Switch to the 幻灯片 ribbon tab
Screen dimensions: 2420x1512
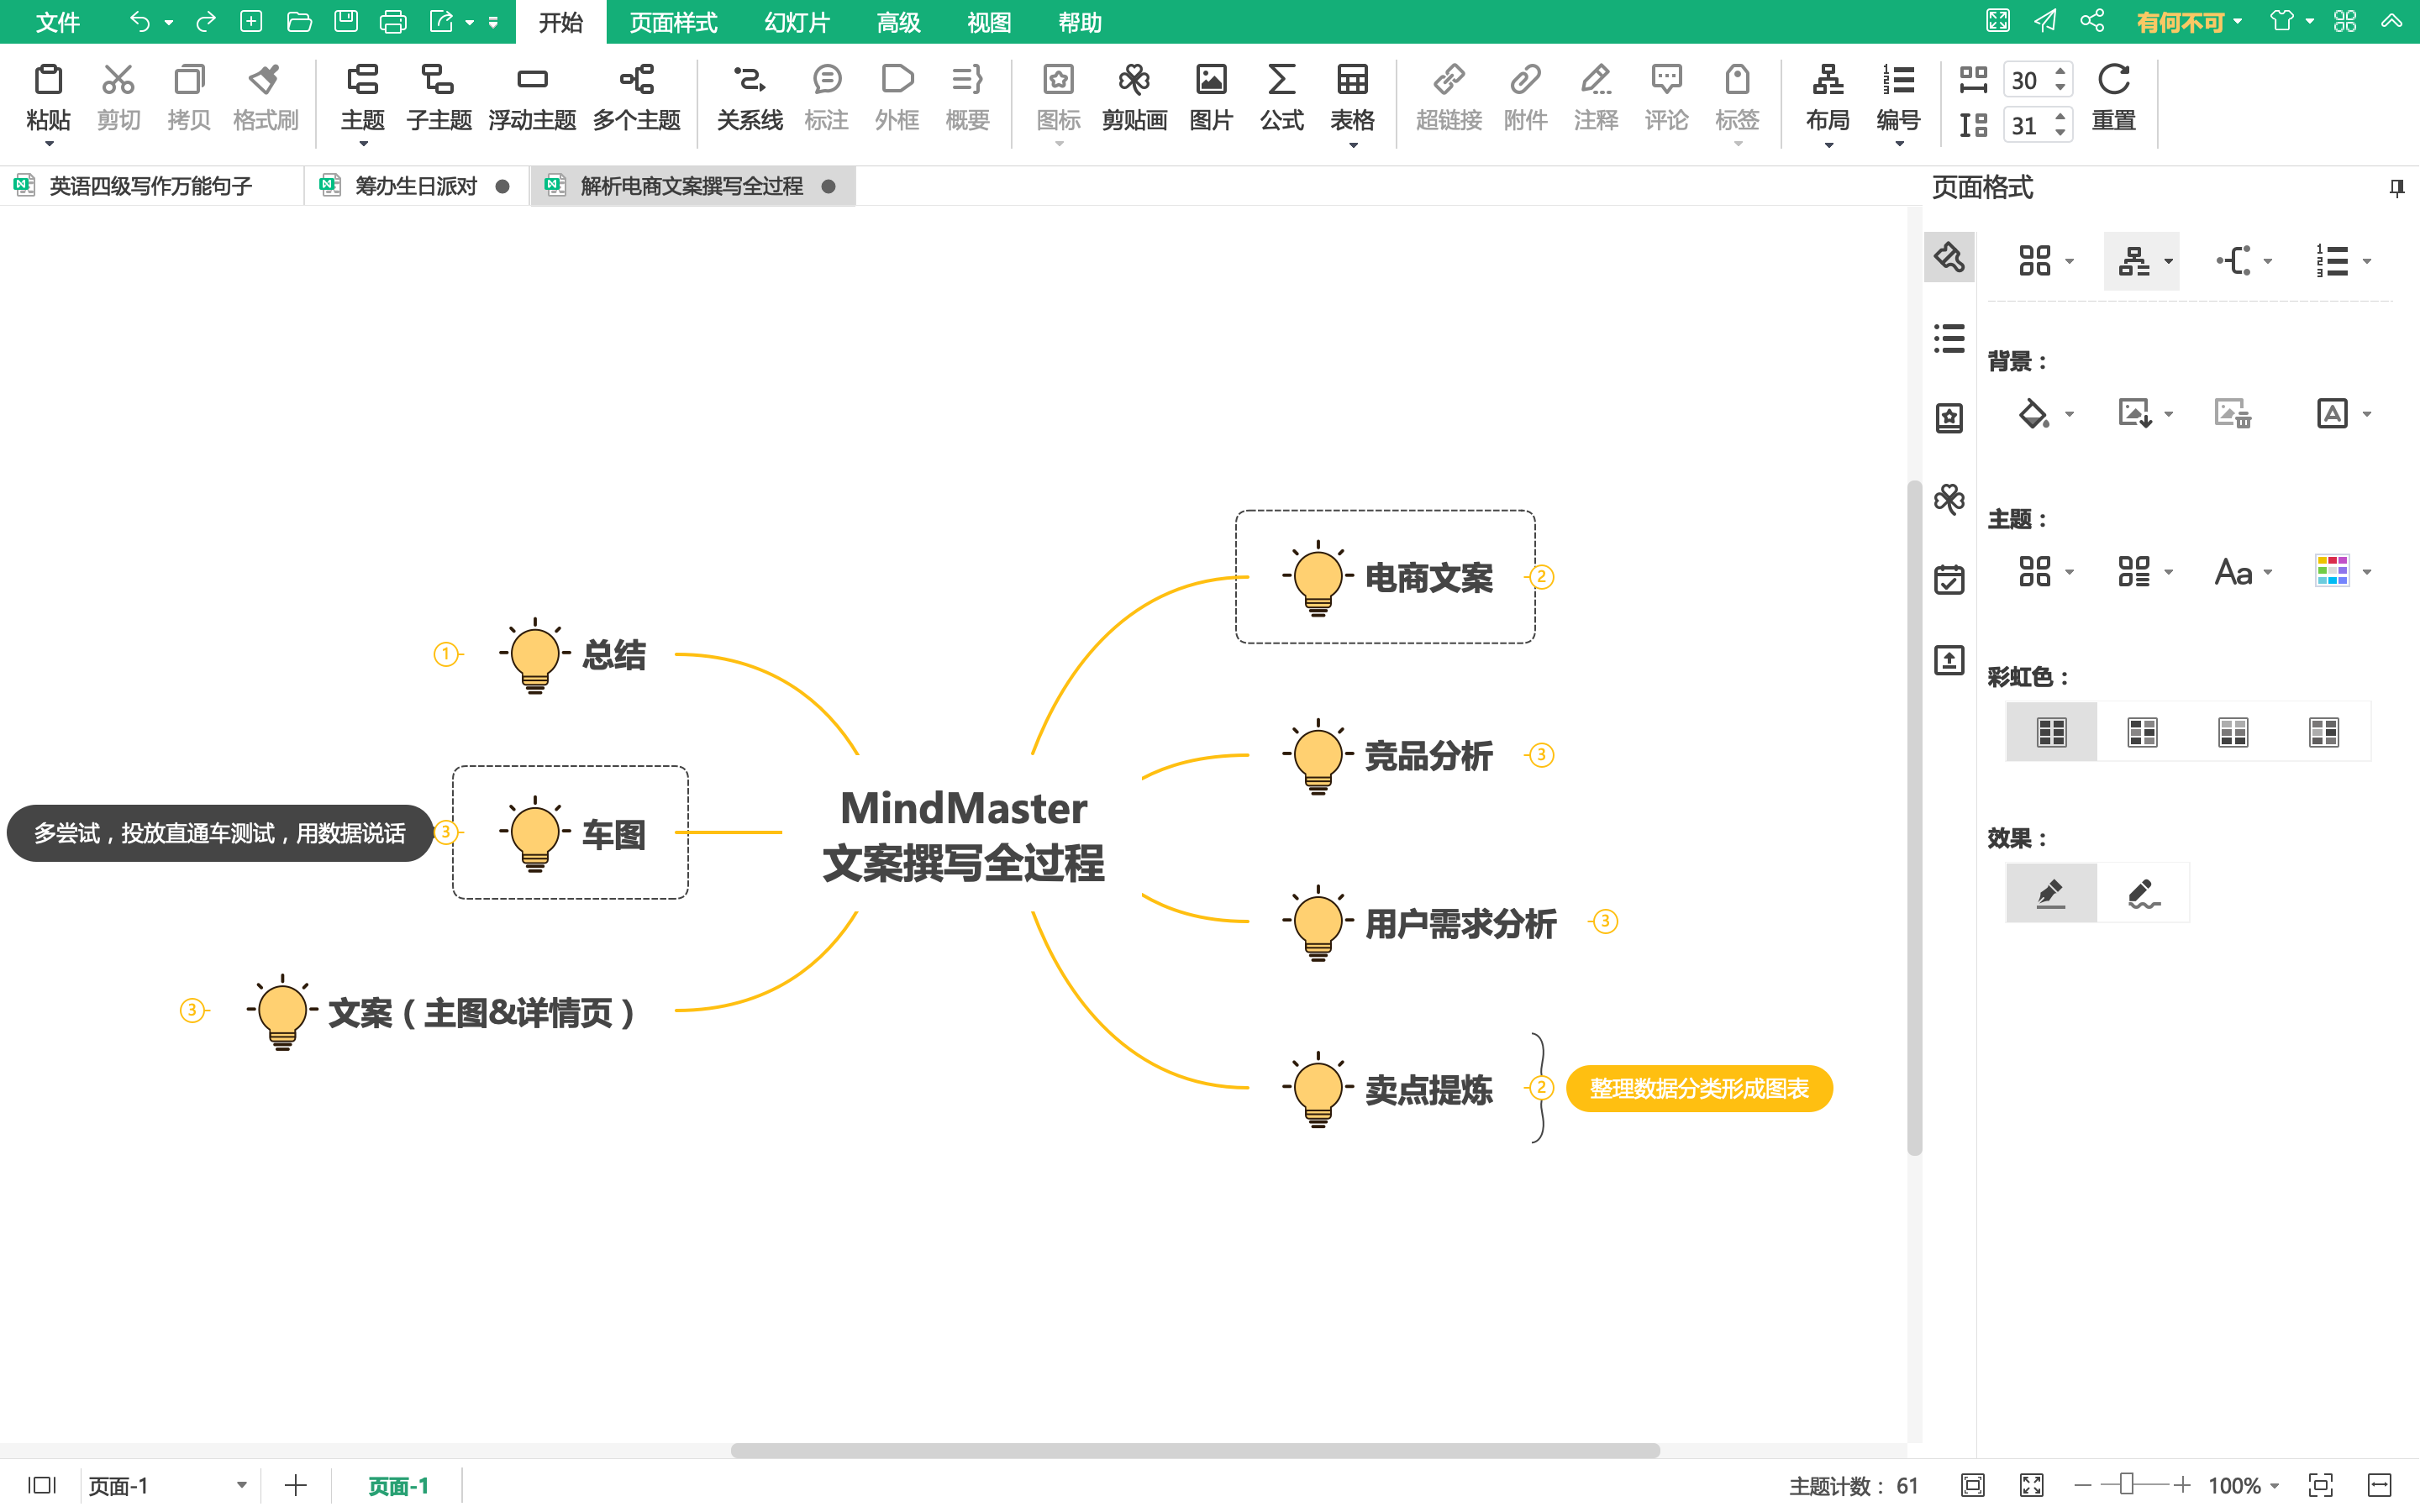pyautogui.click(x=796, y=22)
